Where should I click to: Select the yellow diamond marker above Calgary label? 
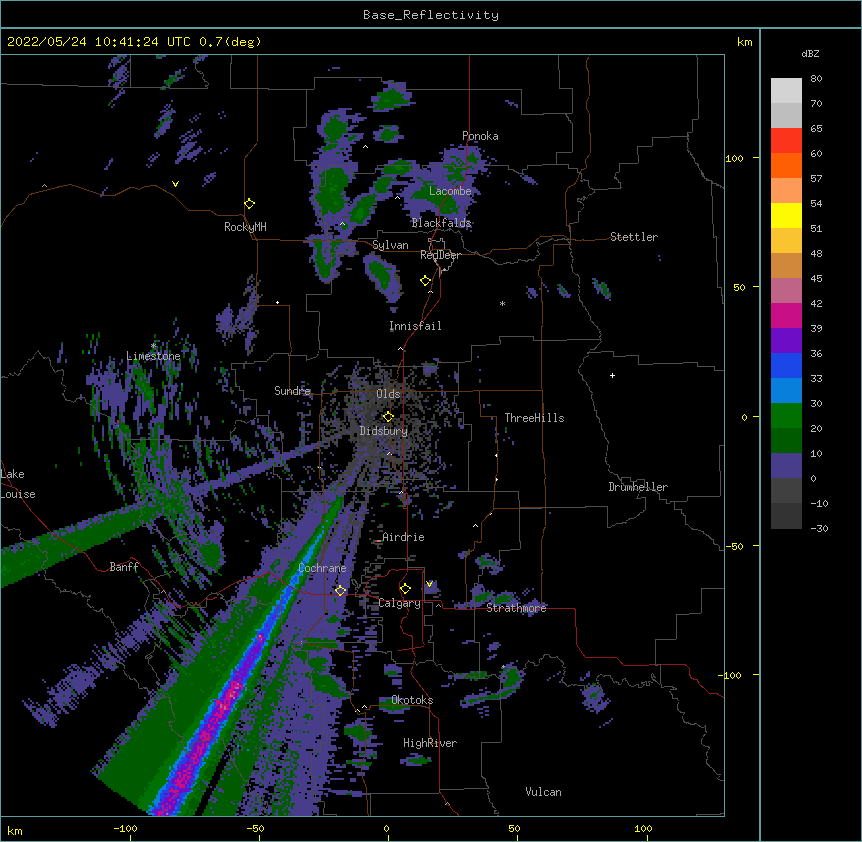coord(405,589)
